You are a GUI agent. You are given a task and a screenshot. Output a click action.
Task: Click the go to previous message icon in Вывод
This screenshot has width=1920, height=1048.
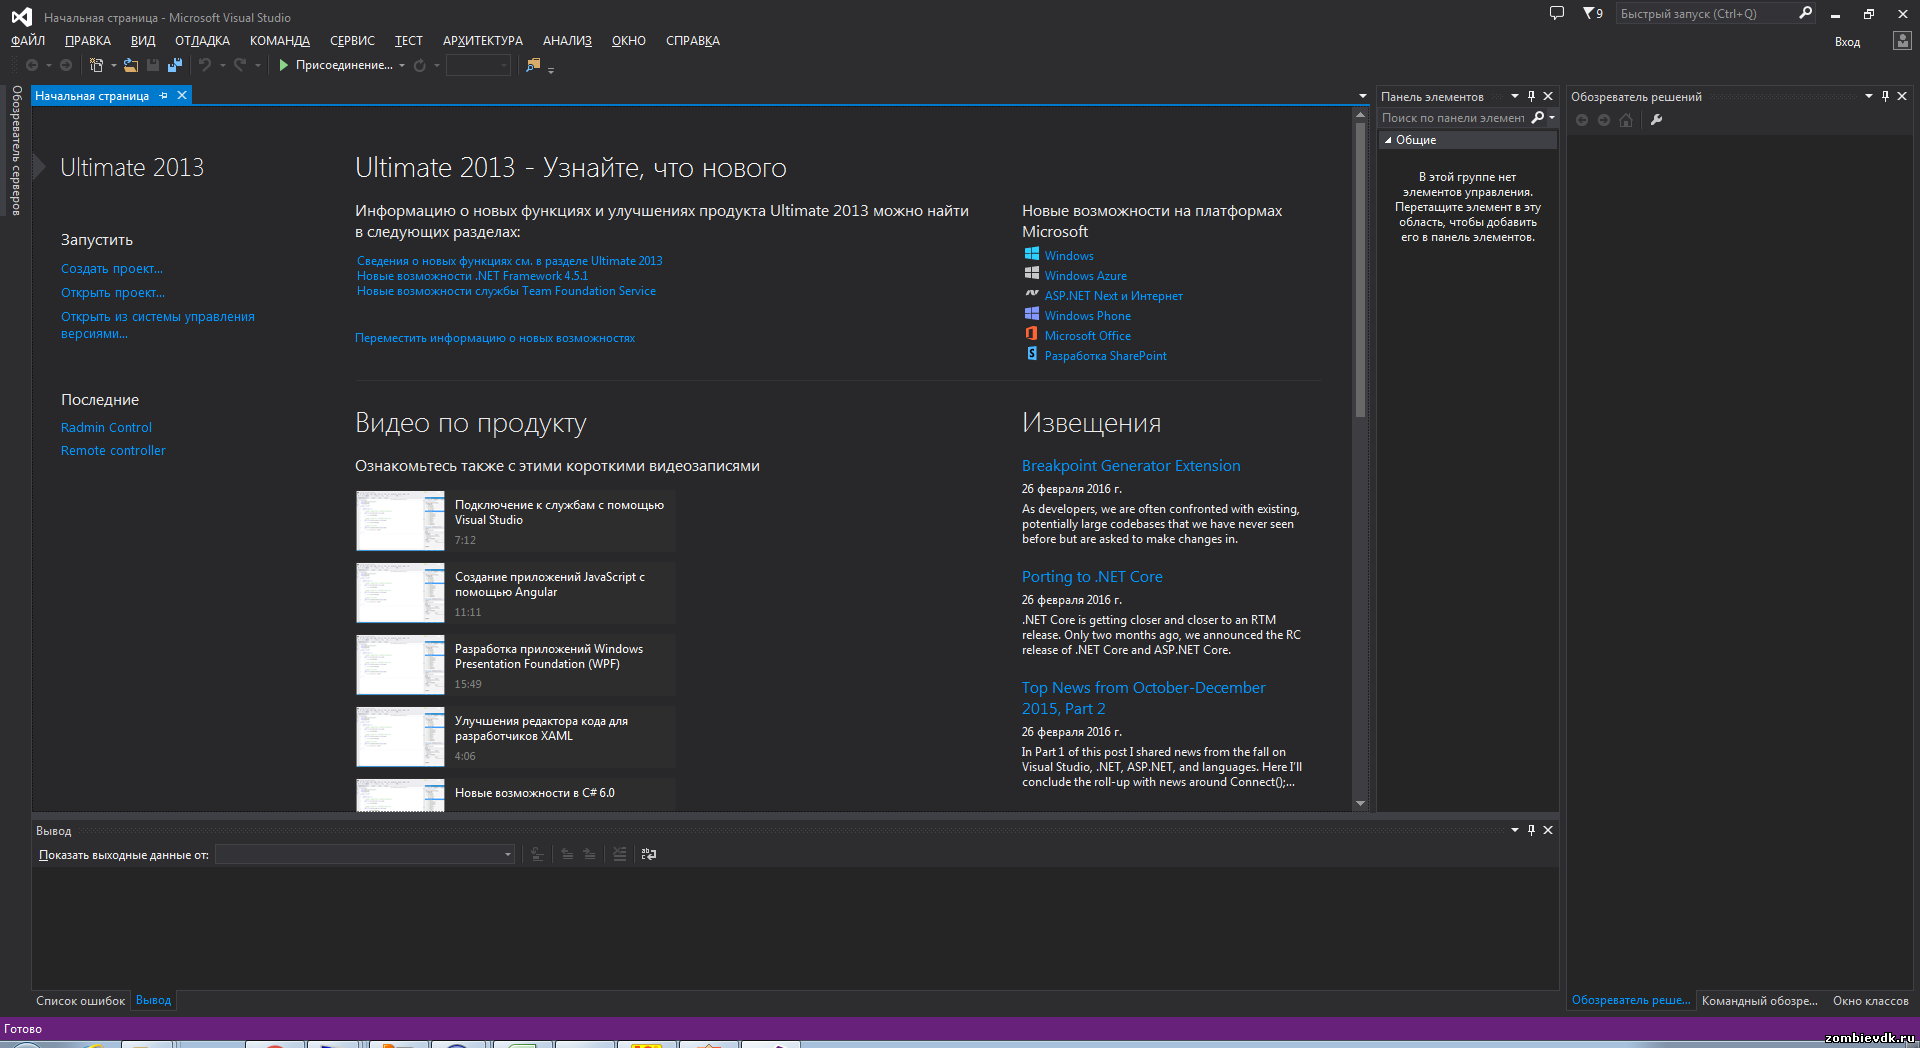pyautogui.click(x=567, y=854)
